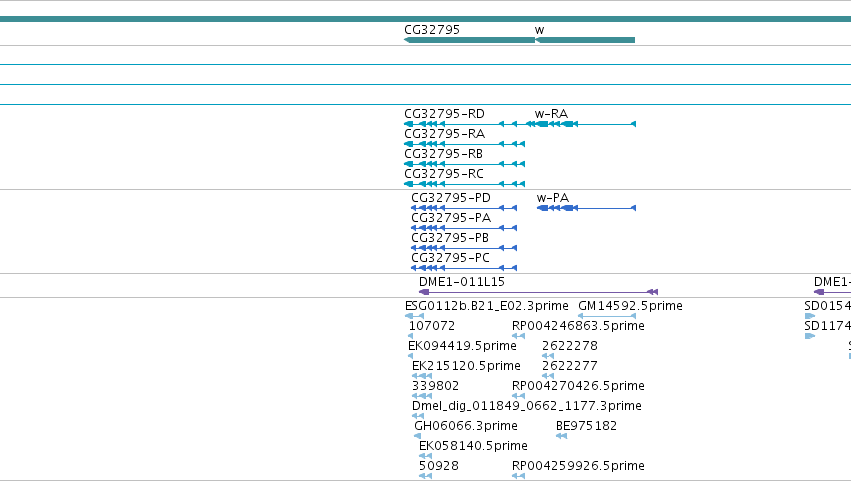Click the 2622278 feature label

[570, 346]
